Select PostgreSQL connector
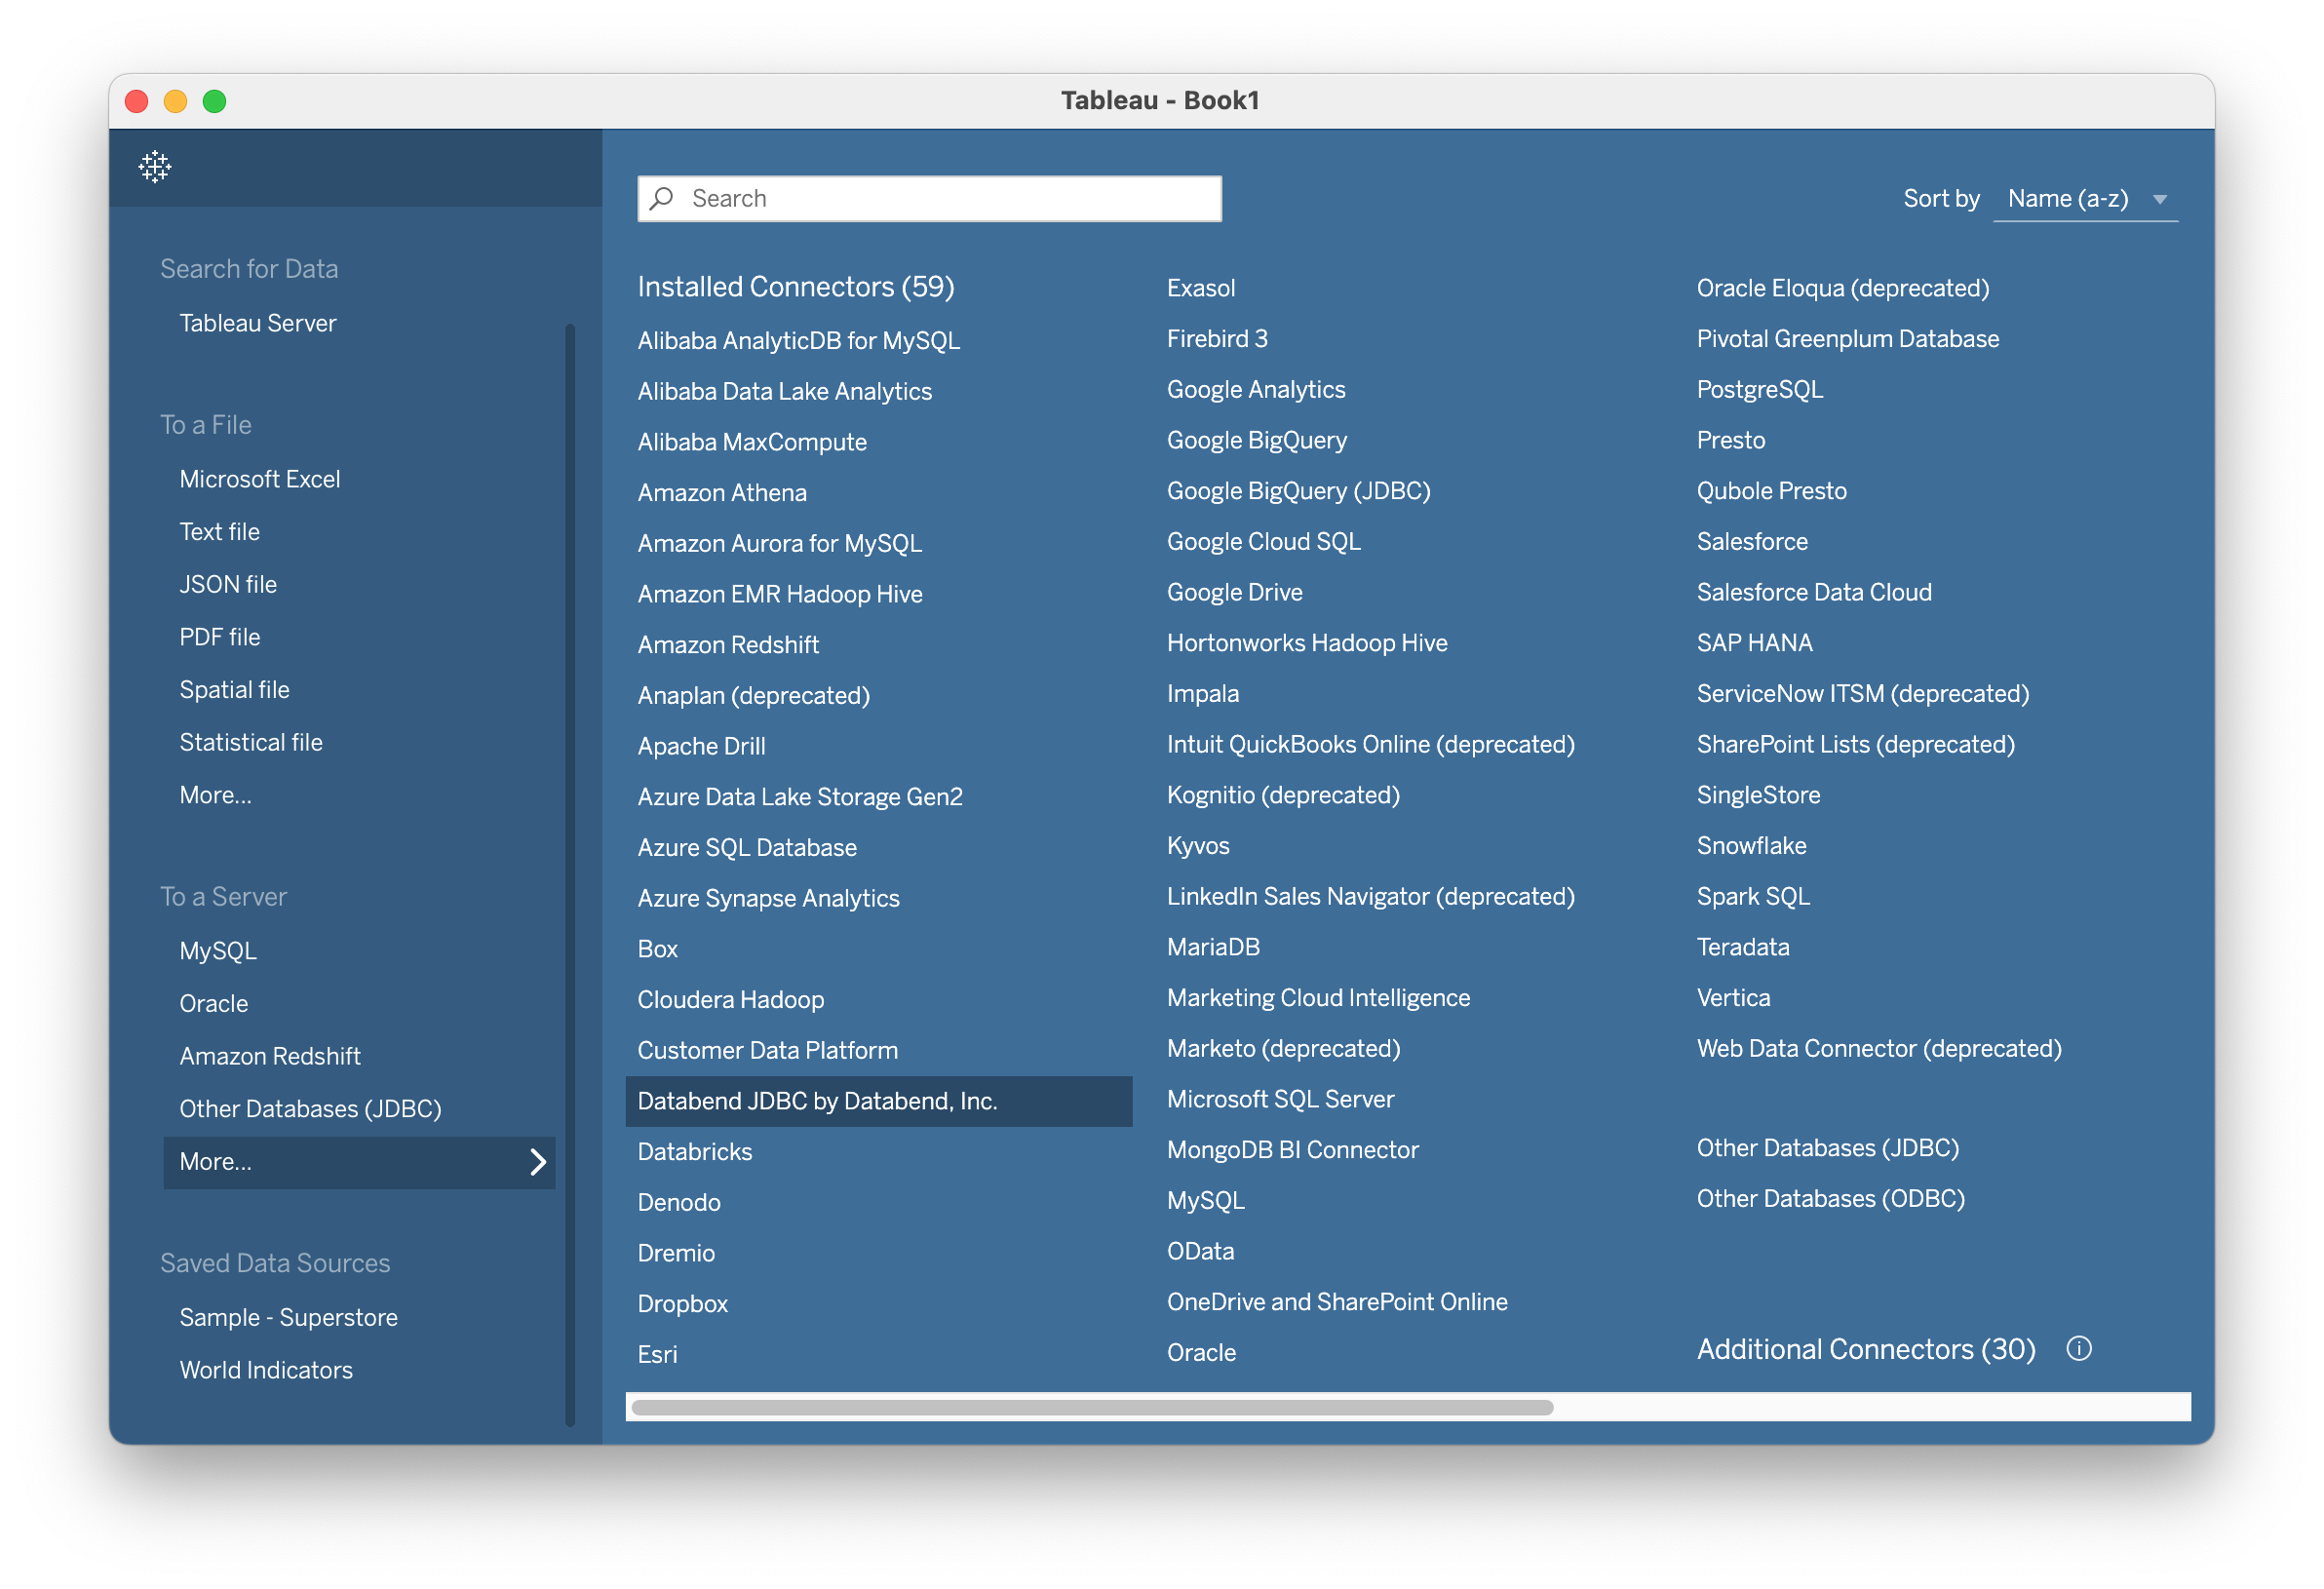The image size is (2324, 1589). [x=1759, y=389]
